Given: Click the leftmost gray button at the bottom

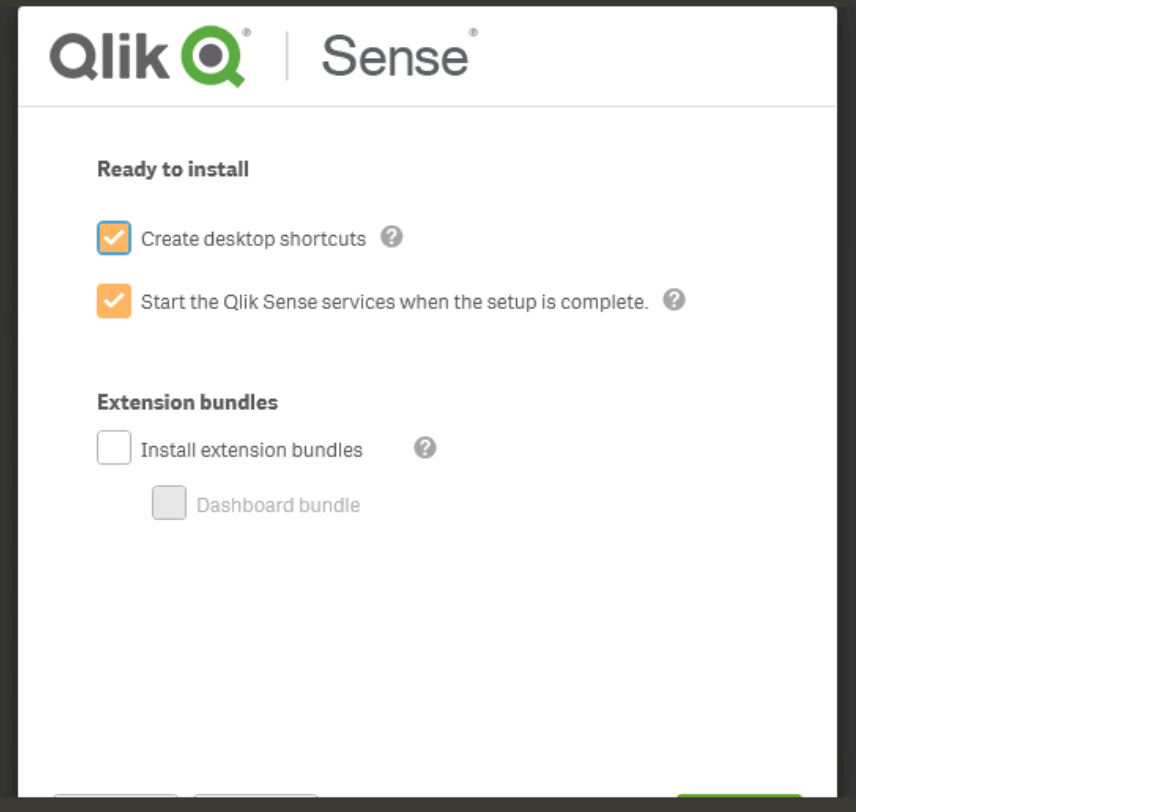Looking at the screenshot, I should 117,805.
